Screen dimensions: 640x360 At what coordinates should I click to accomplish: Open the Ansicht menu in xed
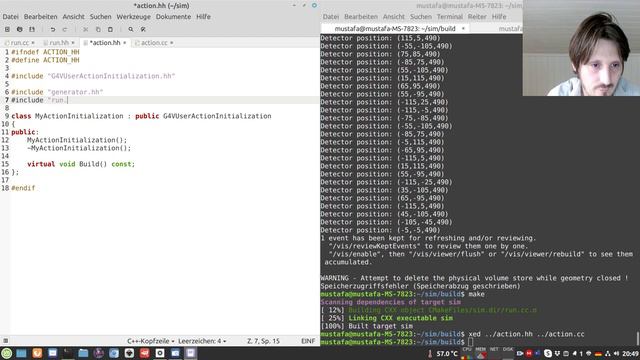coord(73,17)
